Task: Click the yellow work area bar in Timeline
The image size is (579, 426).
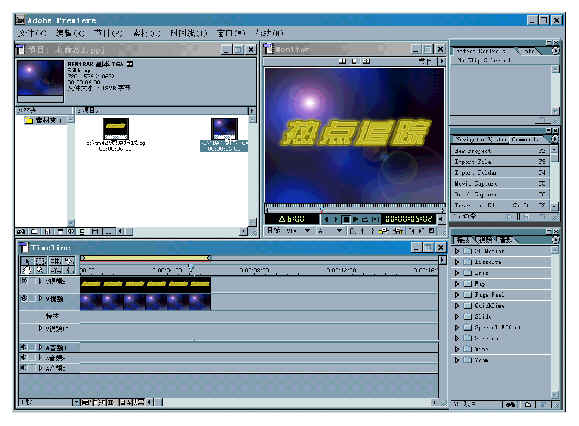Action: (x=146, y=258)
